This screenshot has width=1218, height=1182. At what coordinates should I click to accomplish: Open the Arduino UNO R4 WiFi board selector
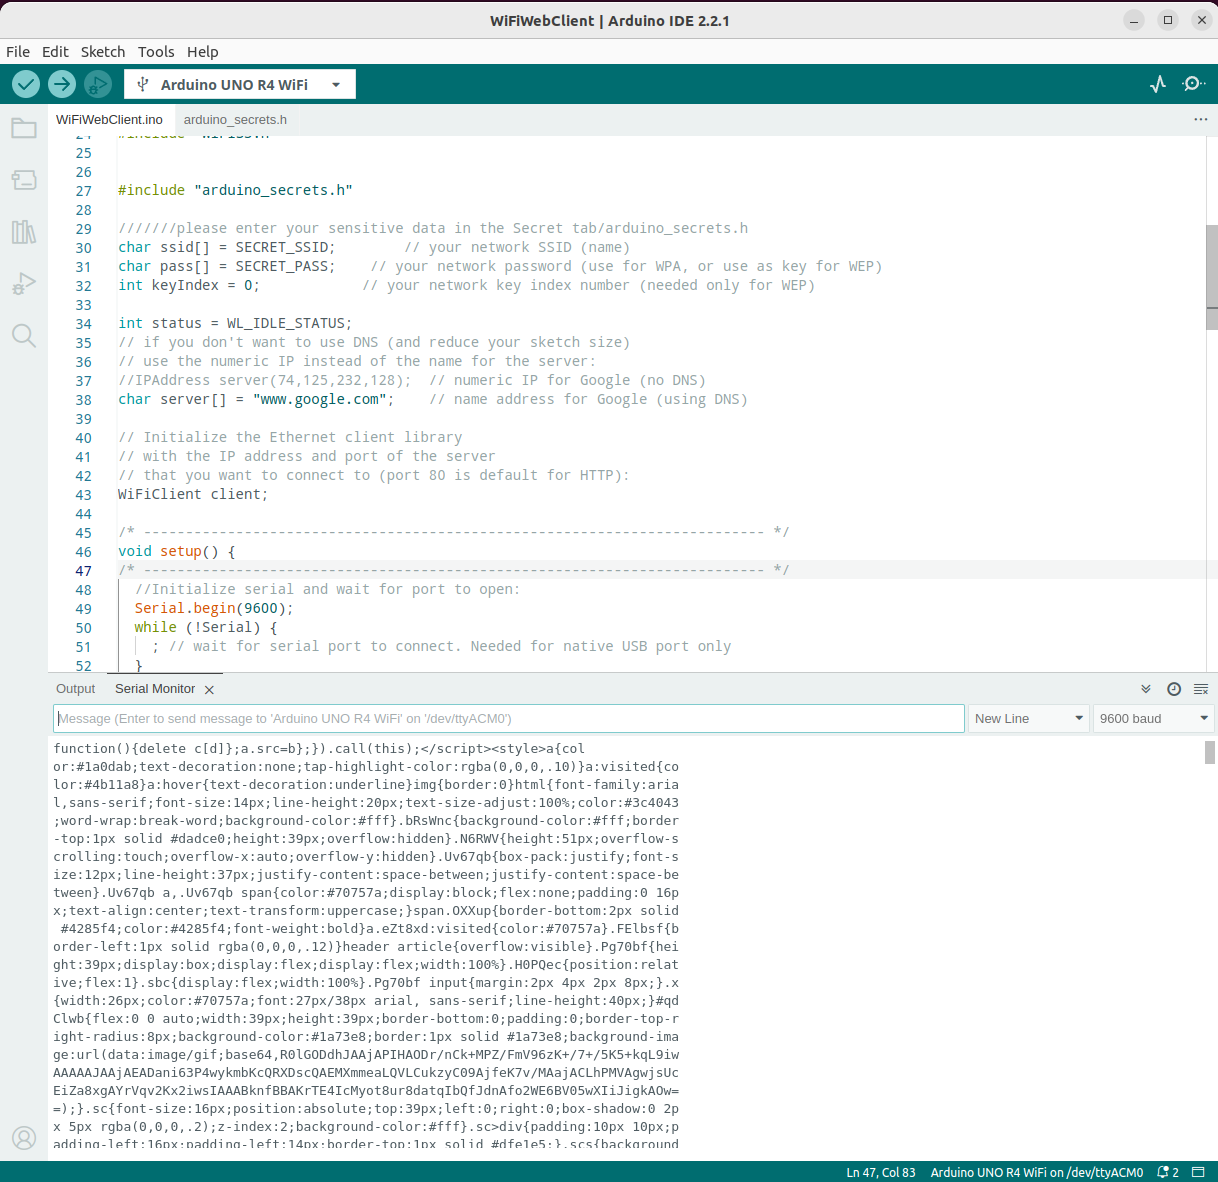pyautogui.click(x=240, y=84)
